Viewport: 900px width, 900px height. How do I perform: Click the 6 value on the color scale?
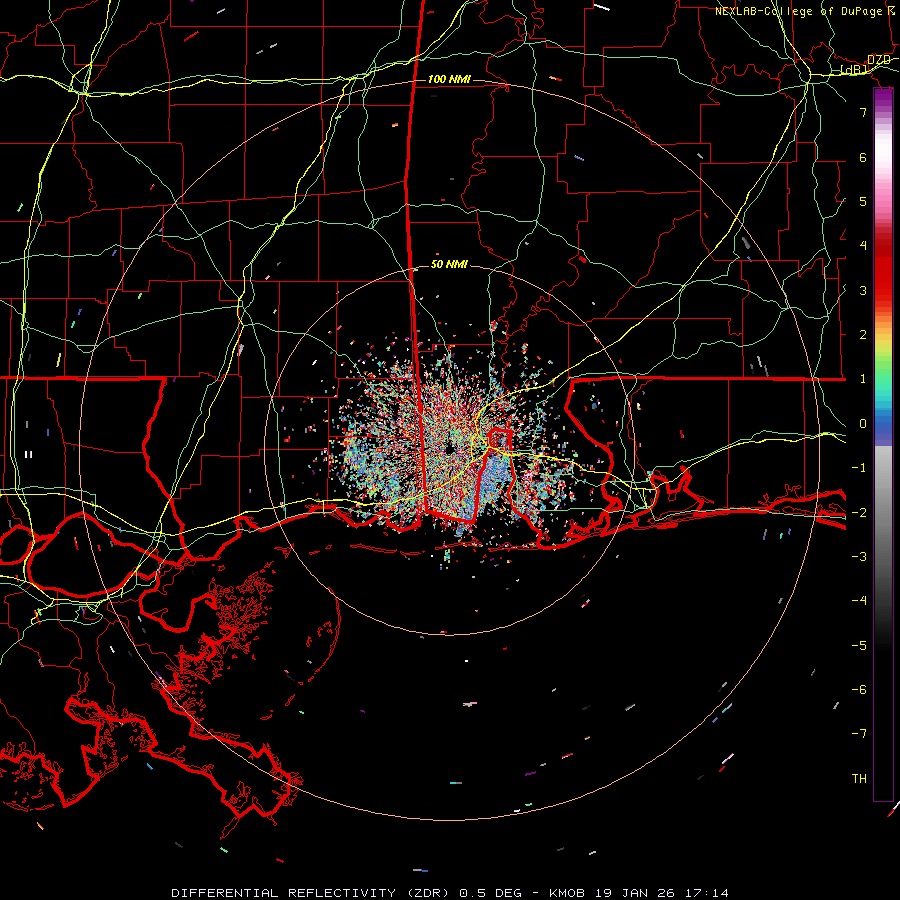coord(863,157)
